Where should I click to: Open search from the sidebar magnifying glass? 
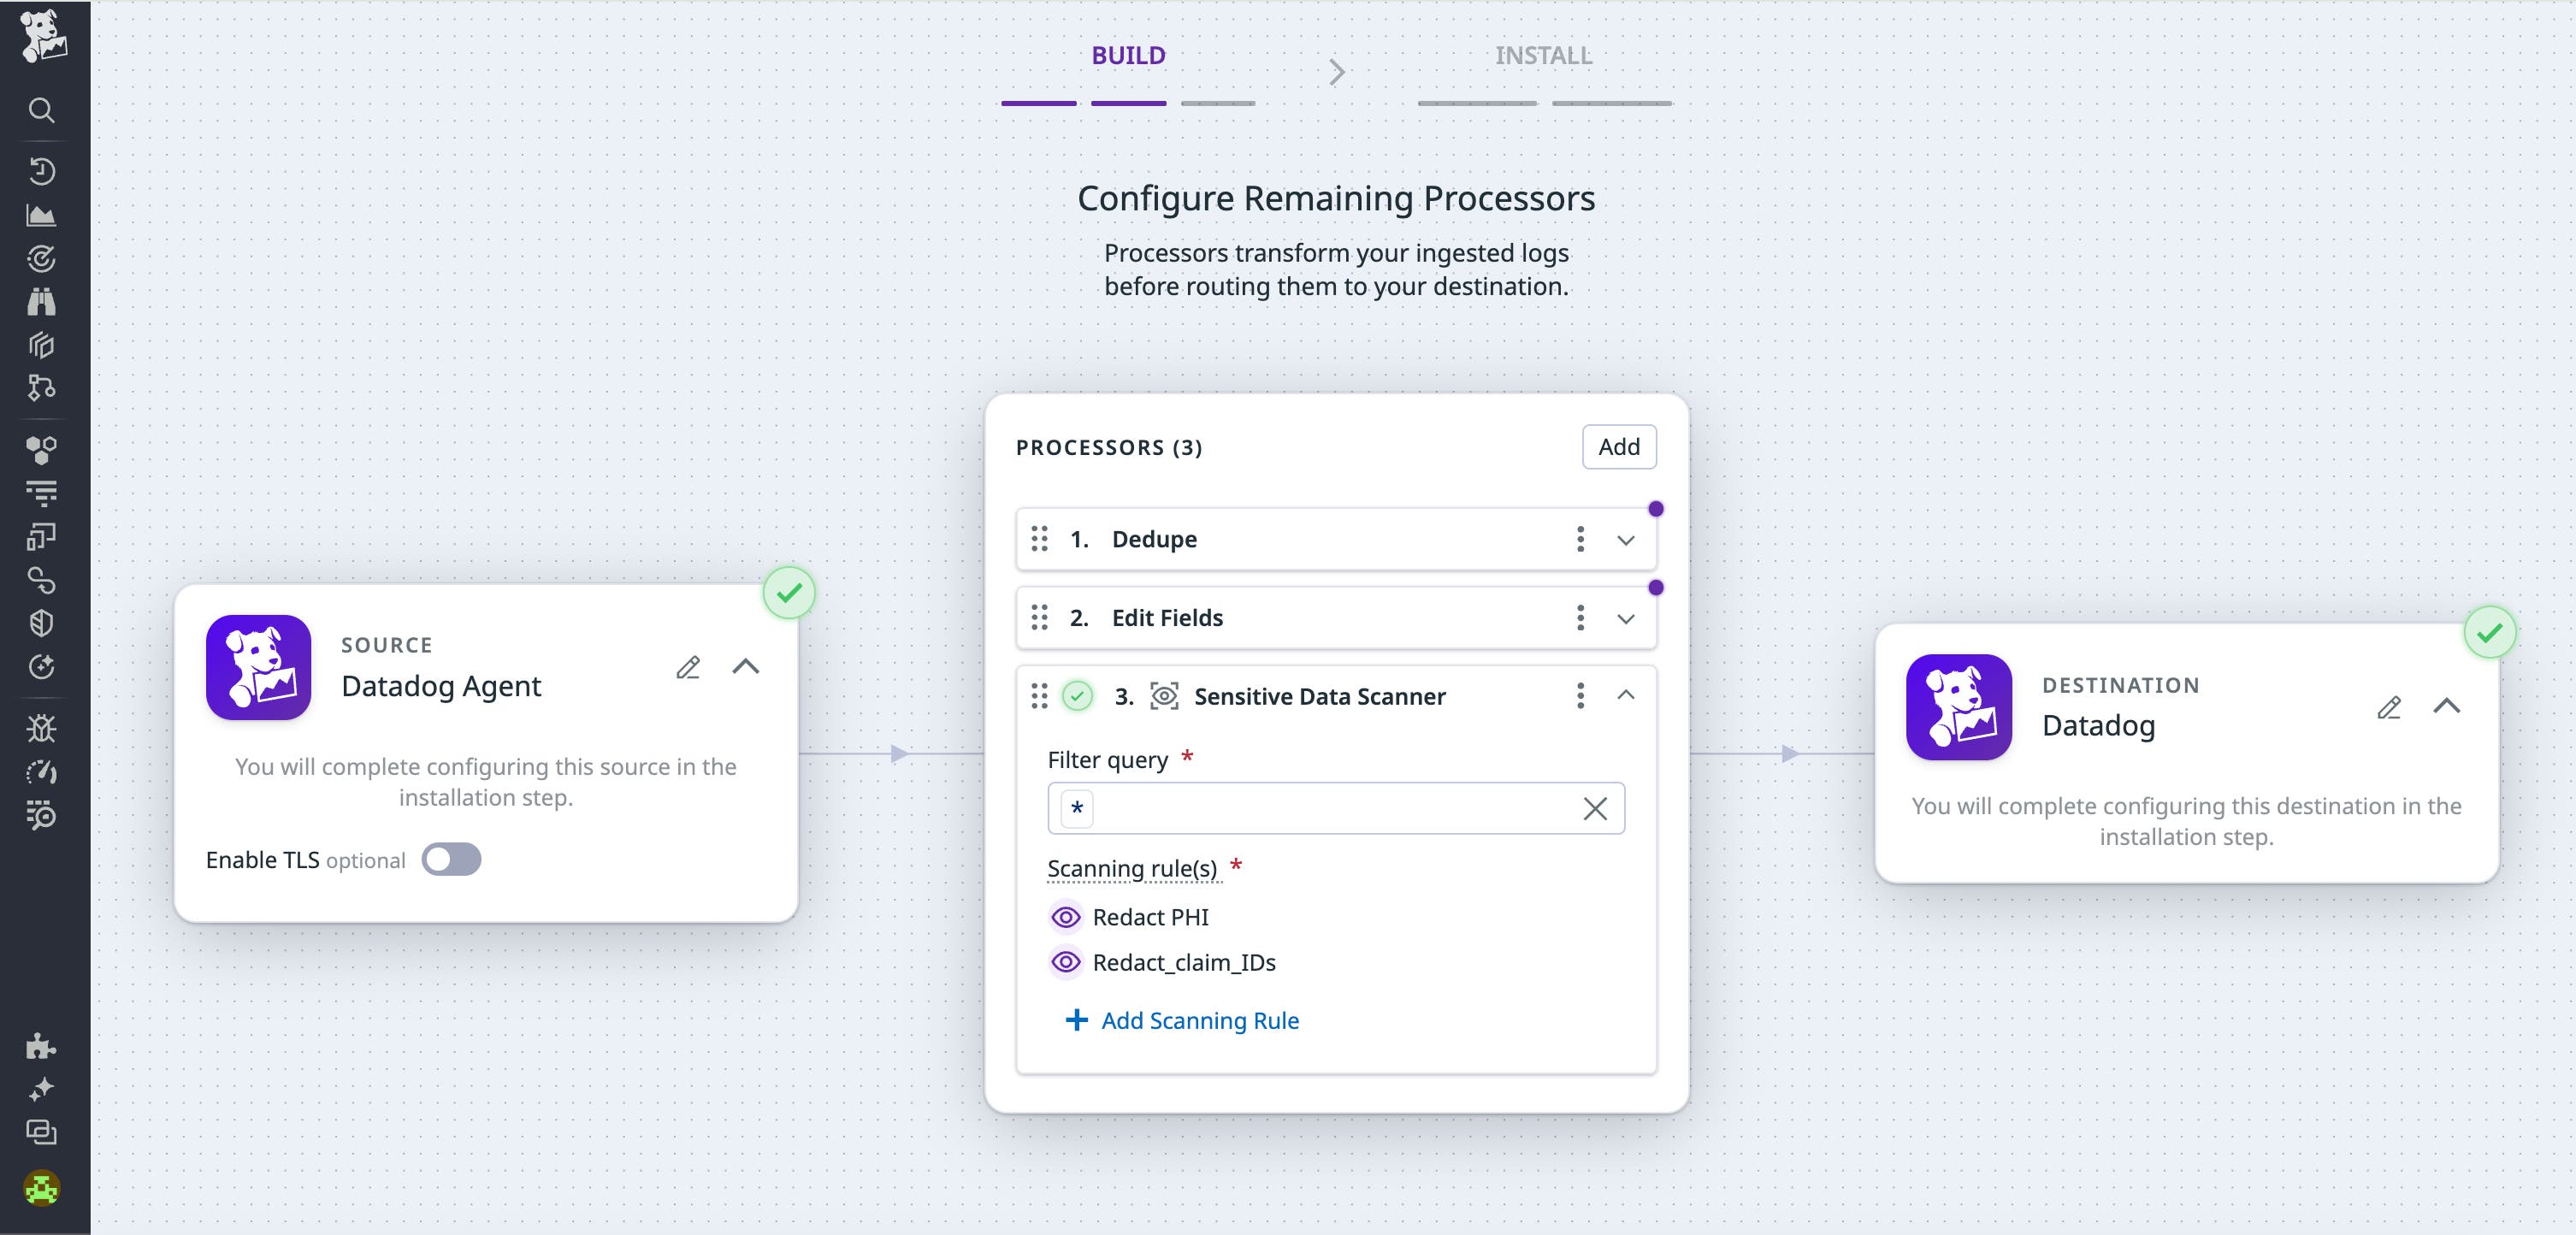[41, 110]
